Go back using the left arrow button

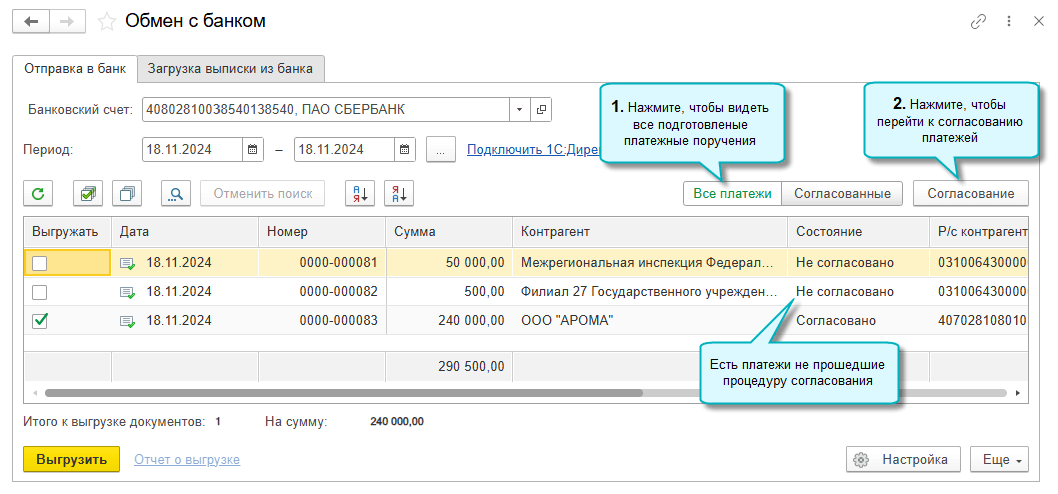pos(32,22)
